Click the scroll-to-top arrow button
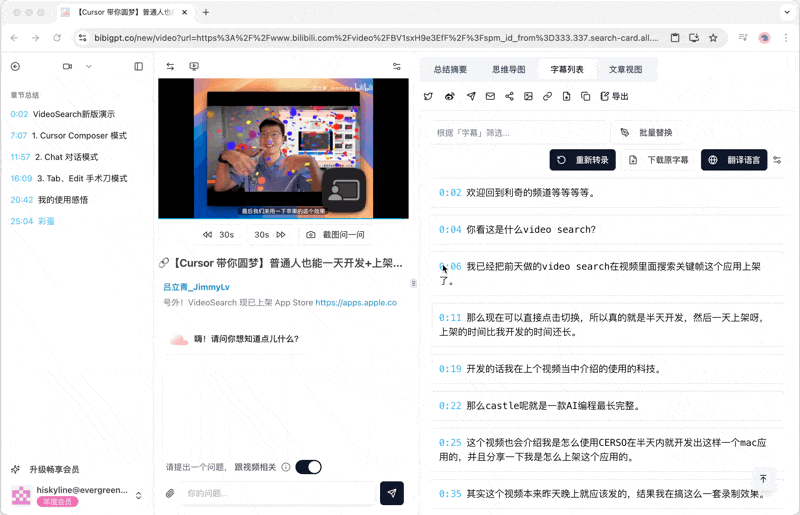800x515 pixels. coord(763,479)
